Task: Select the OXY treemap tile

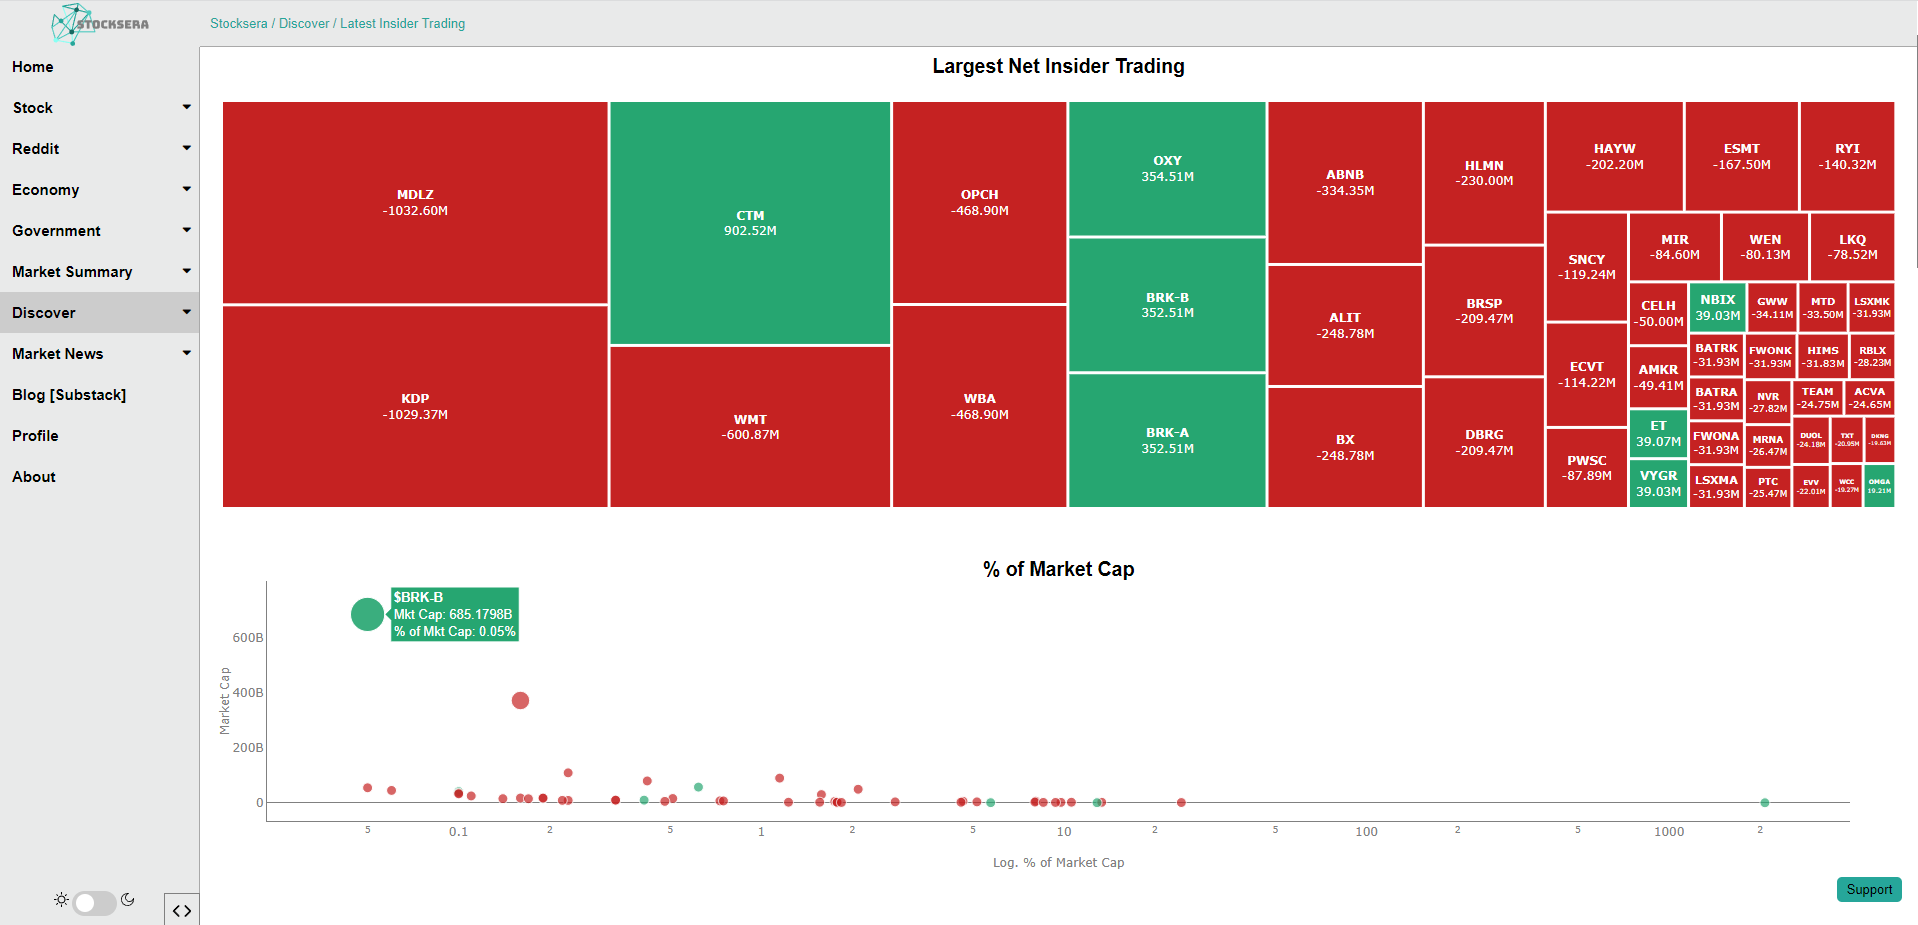Action: point(1167,168)
